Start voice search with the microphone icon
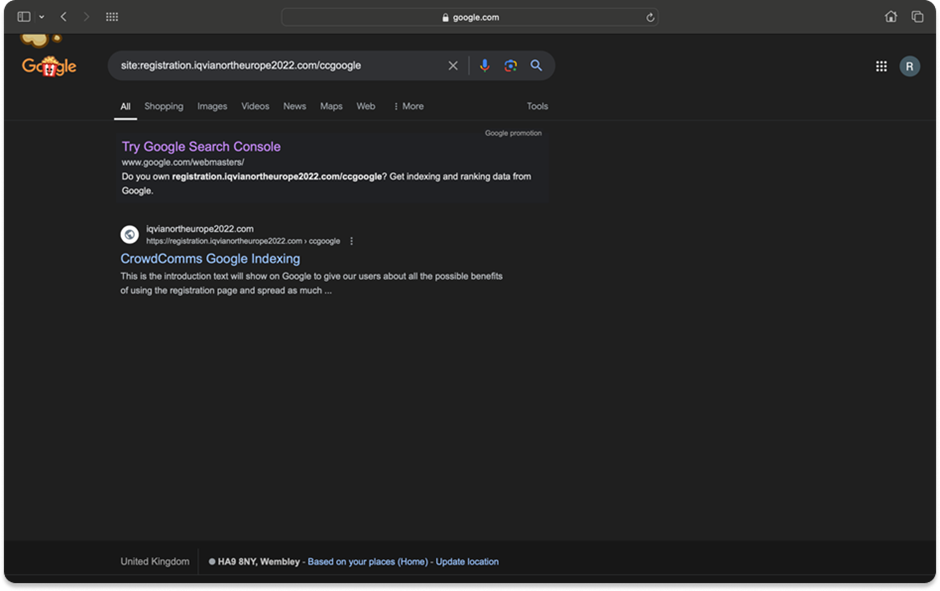 (485, 66)
